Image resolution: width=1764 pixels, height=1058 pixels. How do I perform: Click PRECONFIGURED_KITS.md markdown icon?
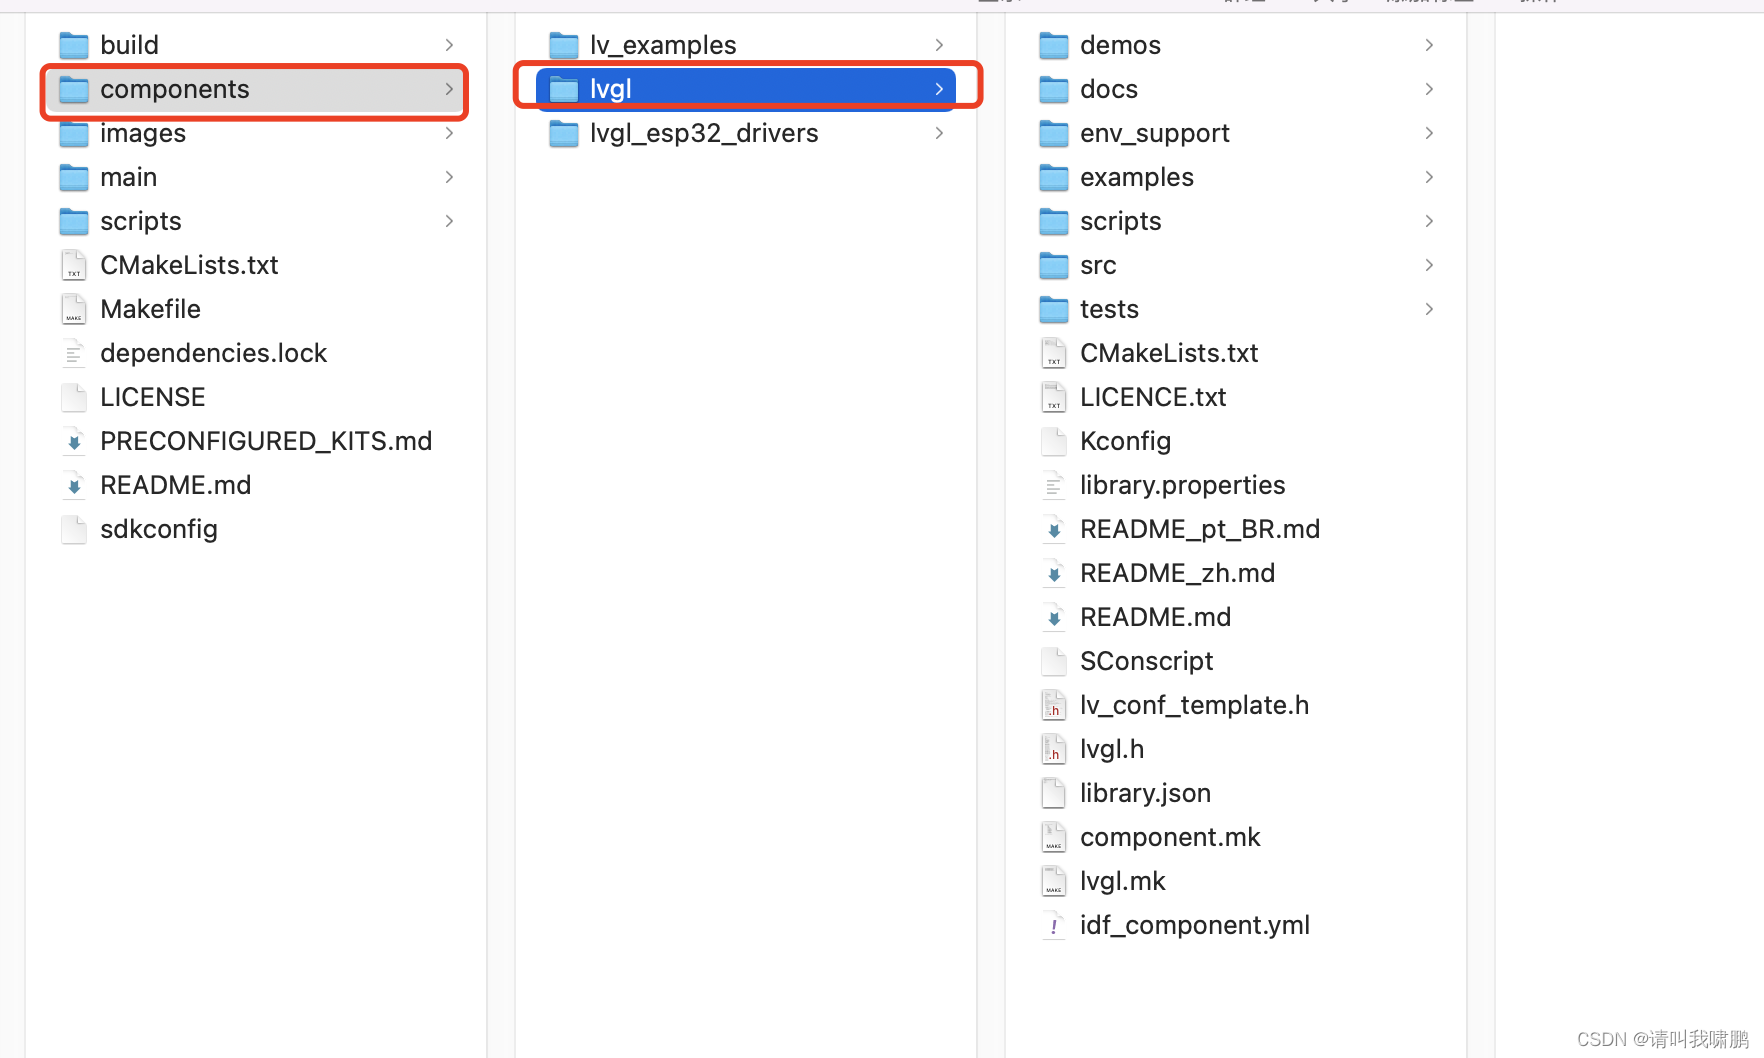74,441
